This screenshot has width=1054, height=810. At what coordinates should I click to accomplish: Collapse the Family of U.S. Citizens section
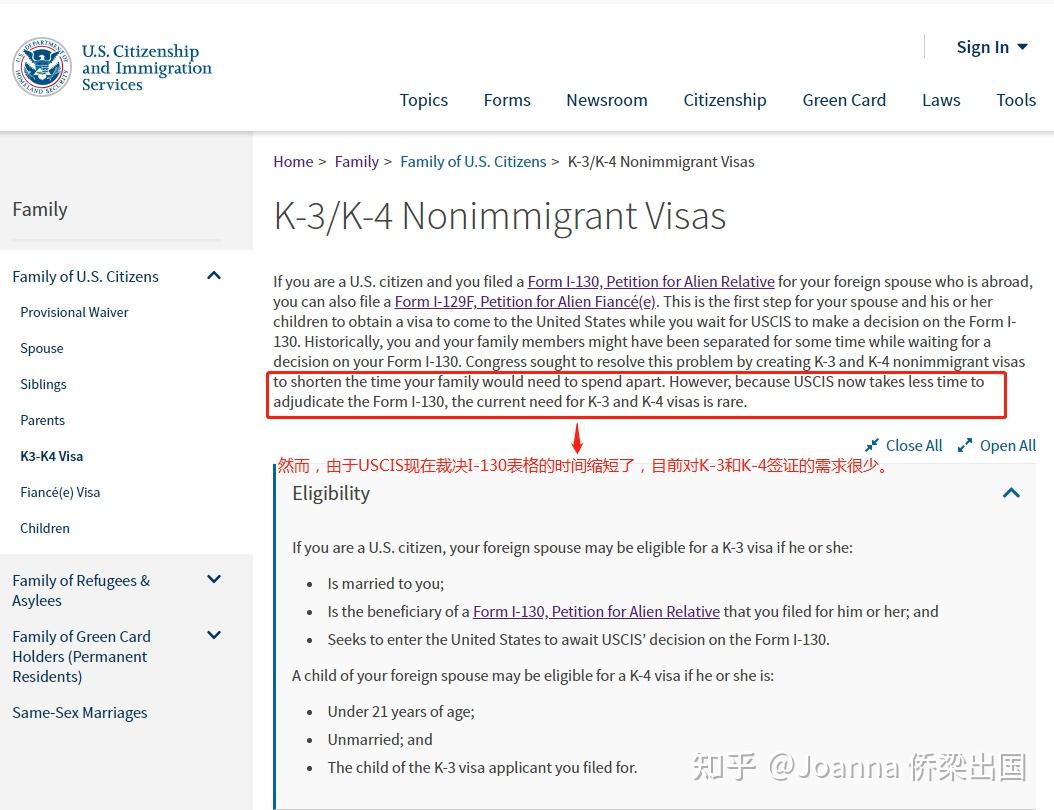click(x=213, y=275)
